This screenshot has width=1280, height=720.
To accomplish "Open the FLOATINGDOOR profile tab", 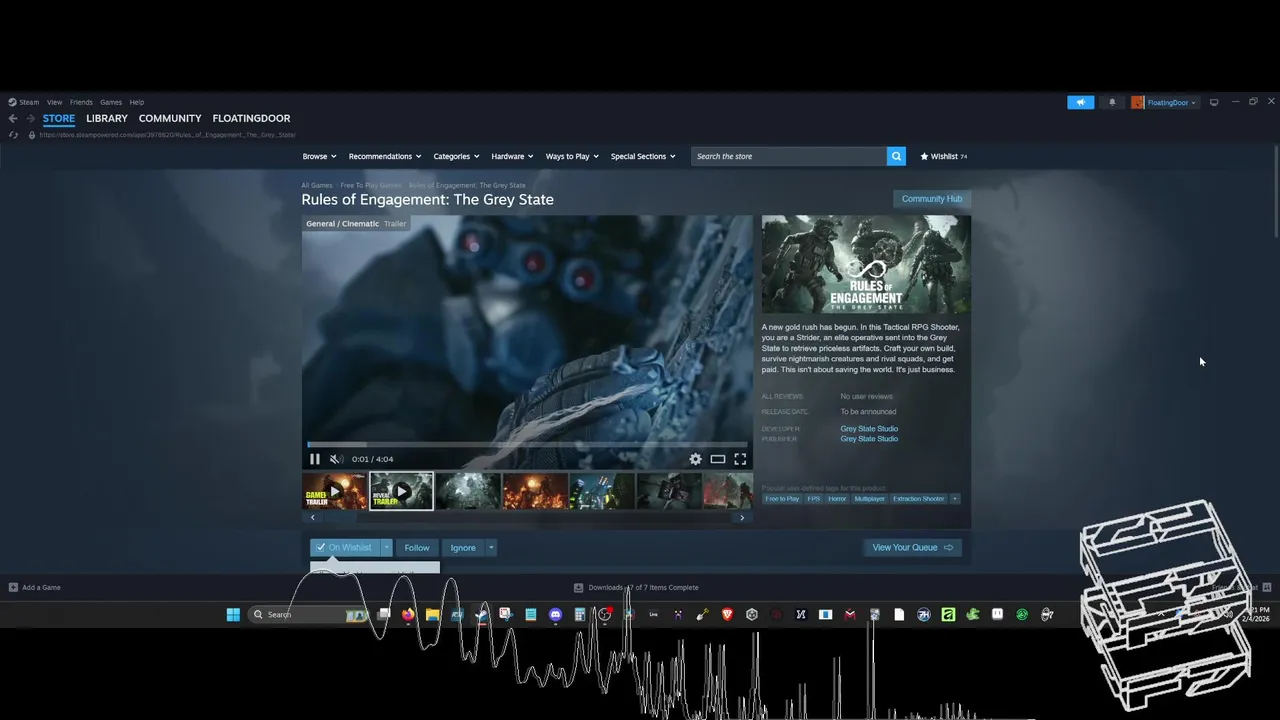I will [x=251, y=118].
